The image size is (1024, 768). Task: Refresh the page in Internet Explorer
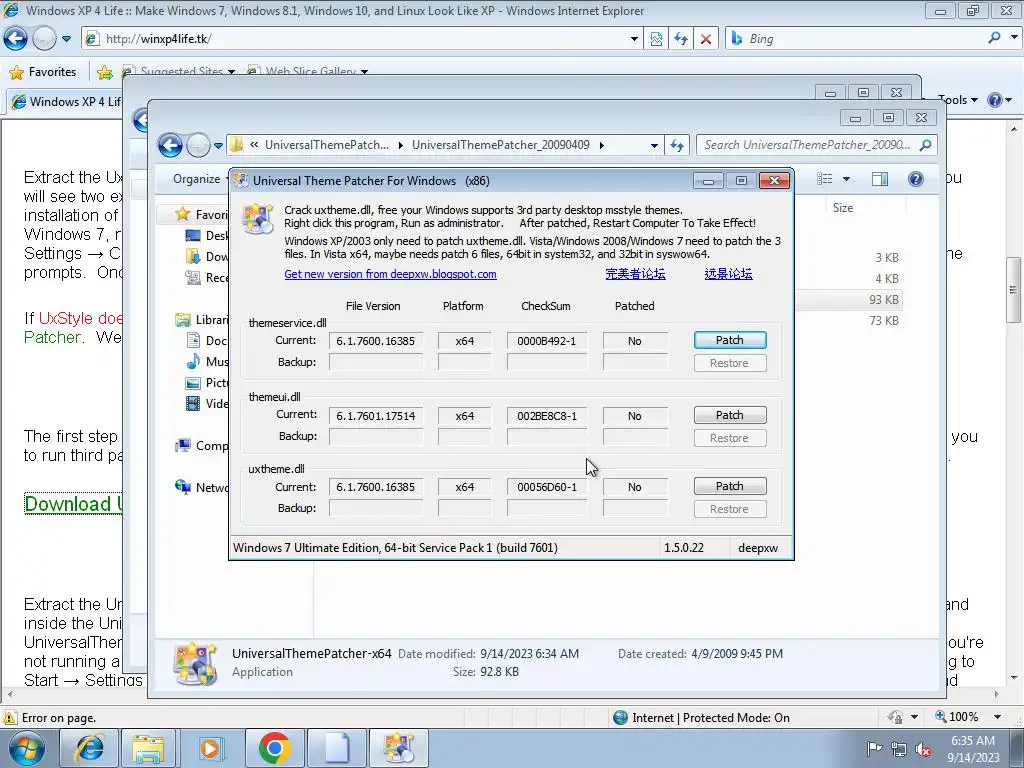point(680,39)
